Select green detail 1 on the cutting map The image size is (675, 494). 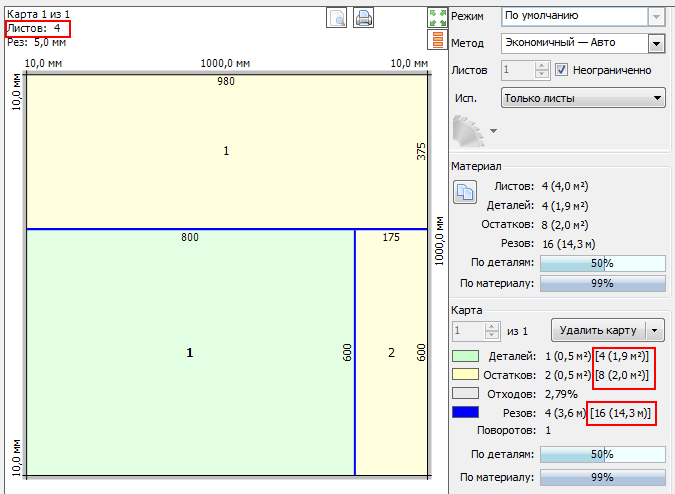click(x=189, y=353)
